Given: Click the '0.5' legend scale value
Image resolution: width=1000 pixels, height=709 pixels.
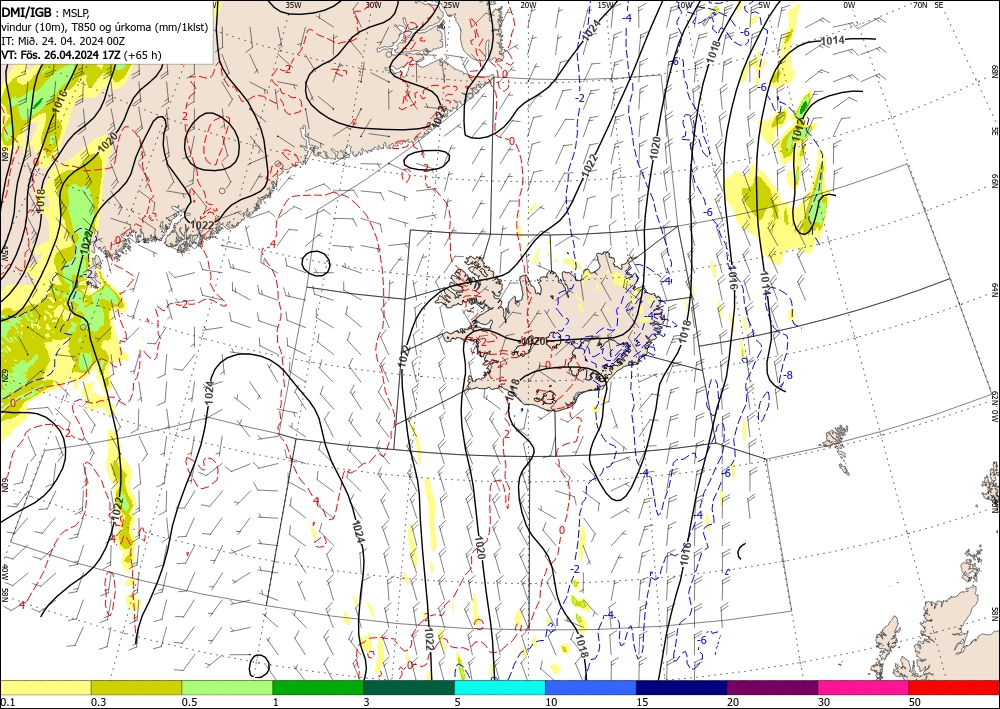Looking at the screenshot, I should (189, 702).
